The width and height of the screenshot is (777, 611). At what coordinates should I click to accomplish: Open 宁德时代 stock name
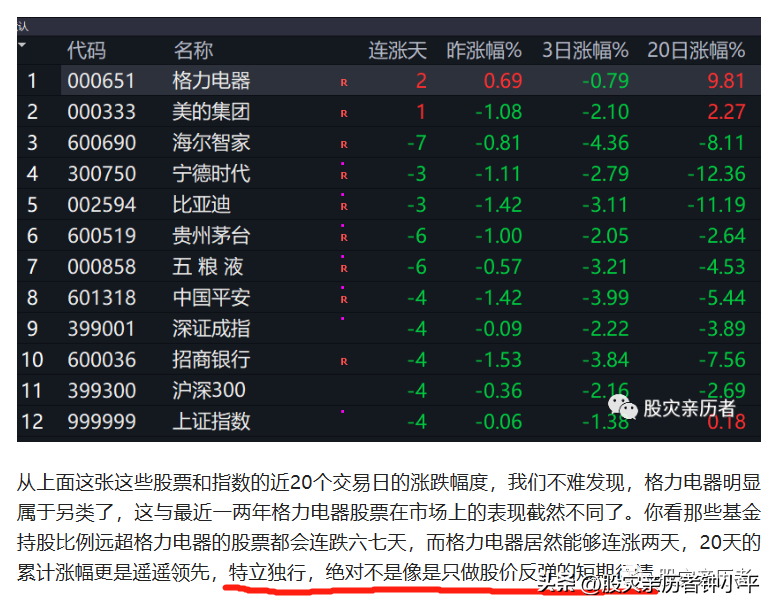211,174
